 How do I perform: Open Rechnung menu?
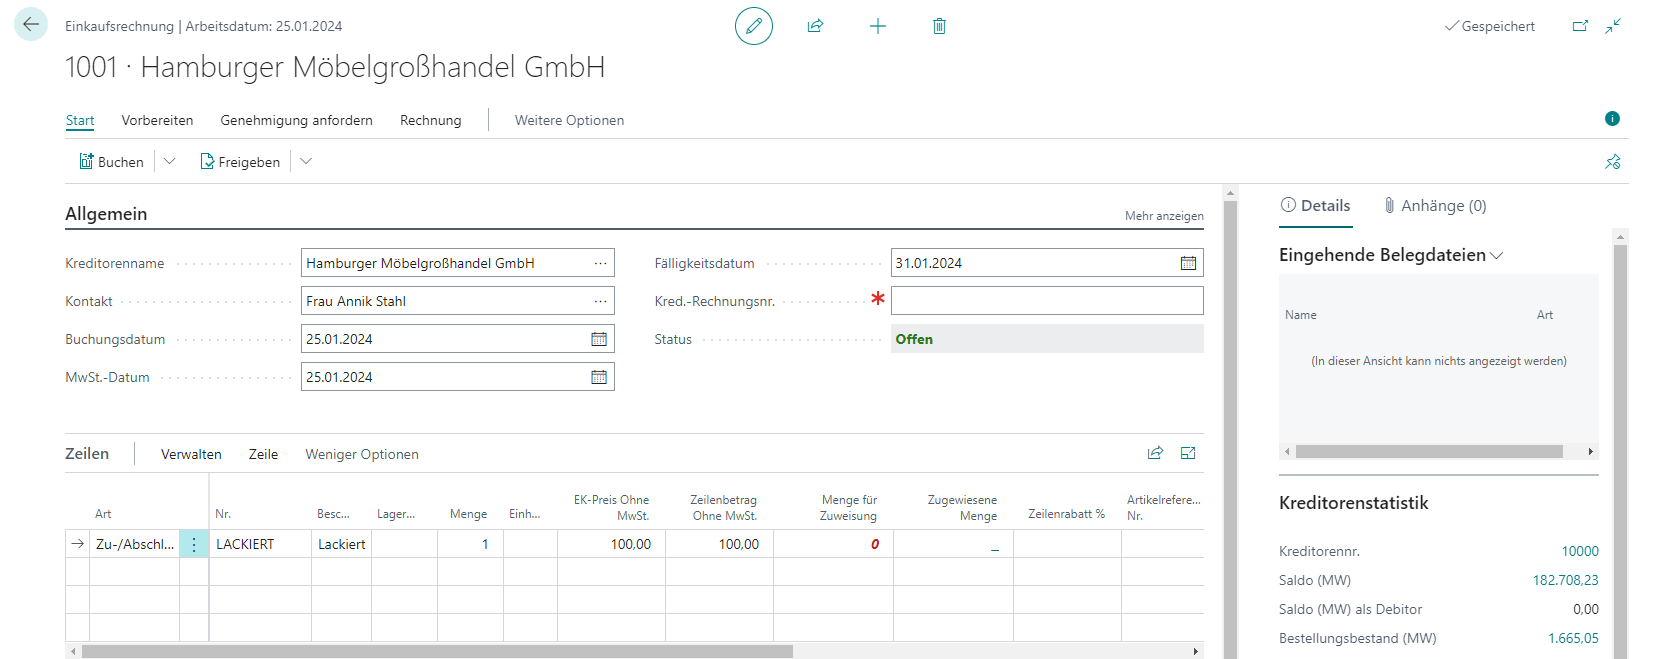point(431,120)
